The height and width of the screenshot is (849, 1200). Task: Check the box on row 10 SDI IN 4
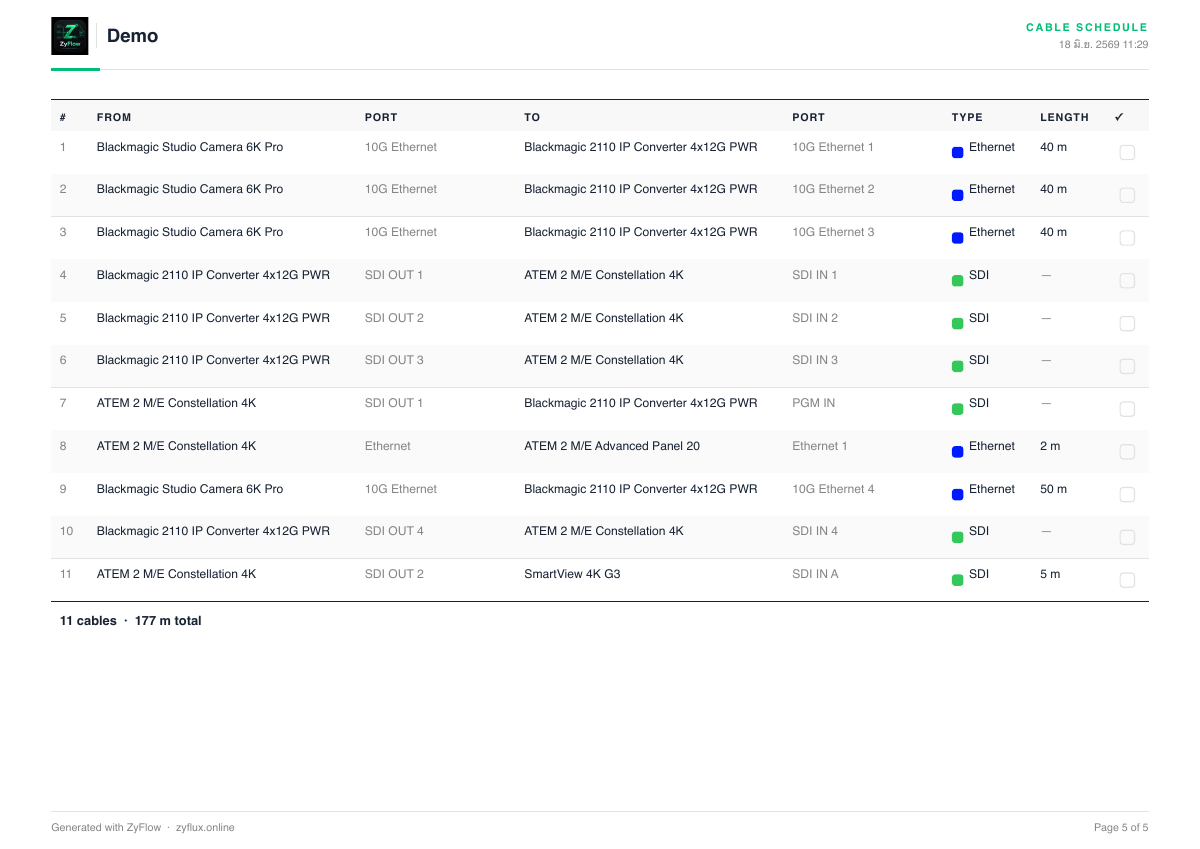point(1127,537)
